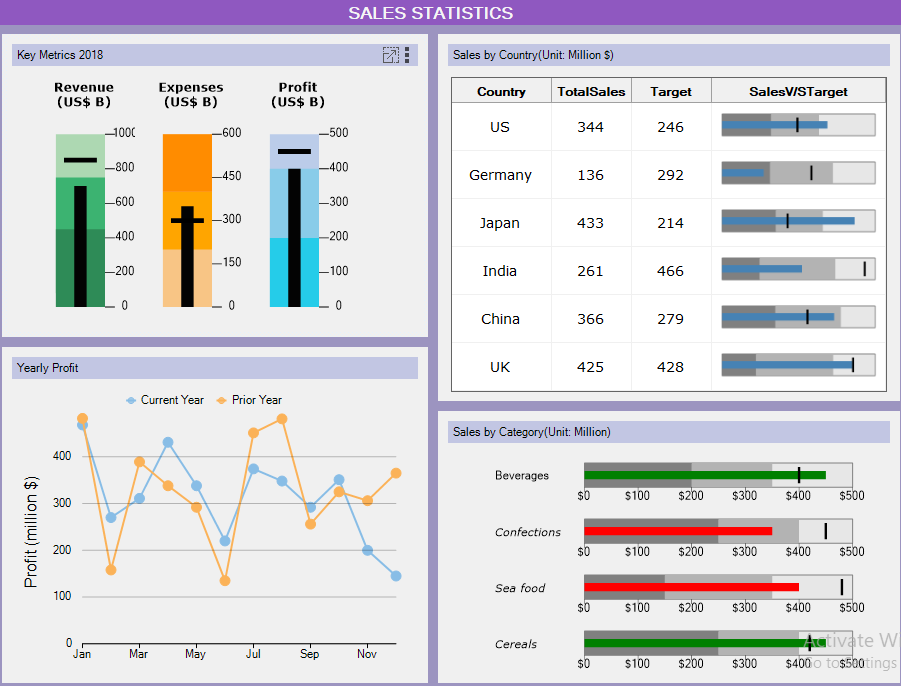The width and height of the screenshot is (901, 686).
Task: Click the SALES STATISTICS dashboard title
Action: [430, 13]
